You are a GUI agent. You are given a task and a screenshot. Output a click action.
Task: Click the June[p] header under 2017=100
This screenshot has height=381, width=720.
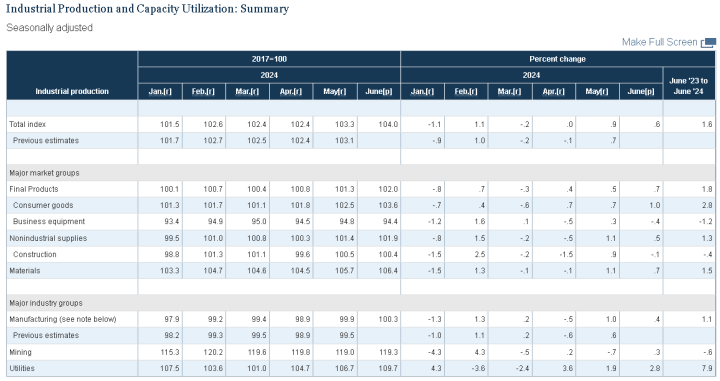[x=378, y=91]
